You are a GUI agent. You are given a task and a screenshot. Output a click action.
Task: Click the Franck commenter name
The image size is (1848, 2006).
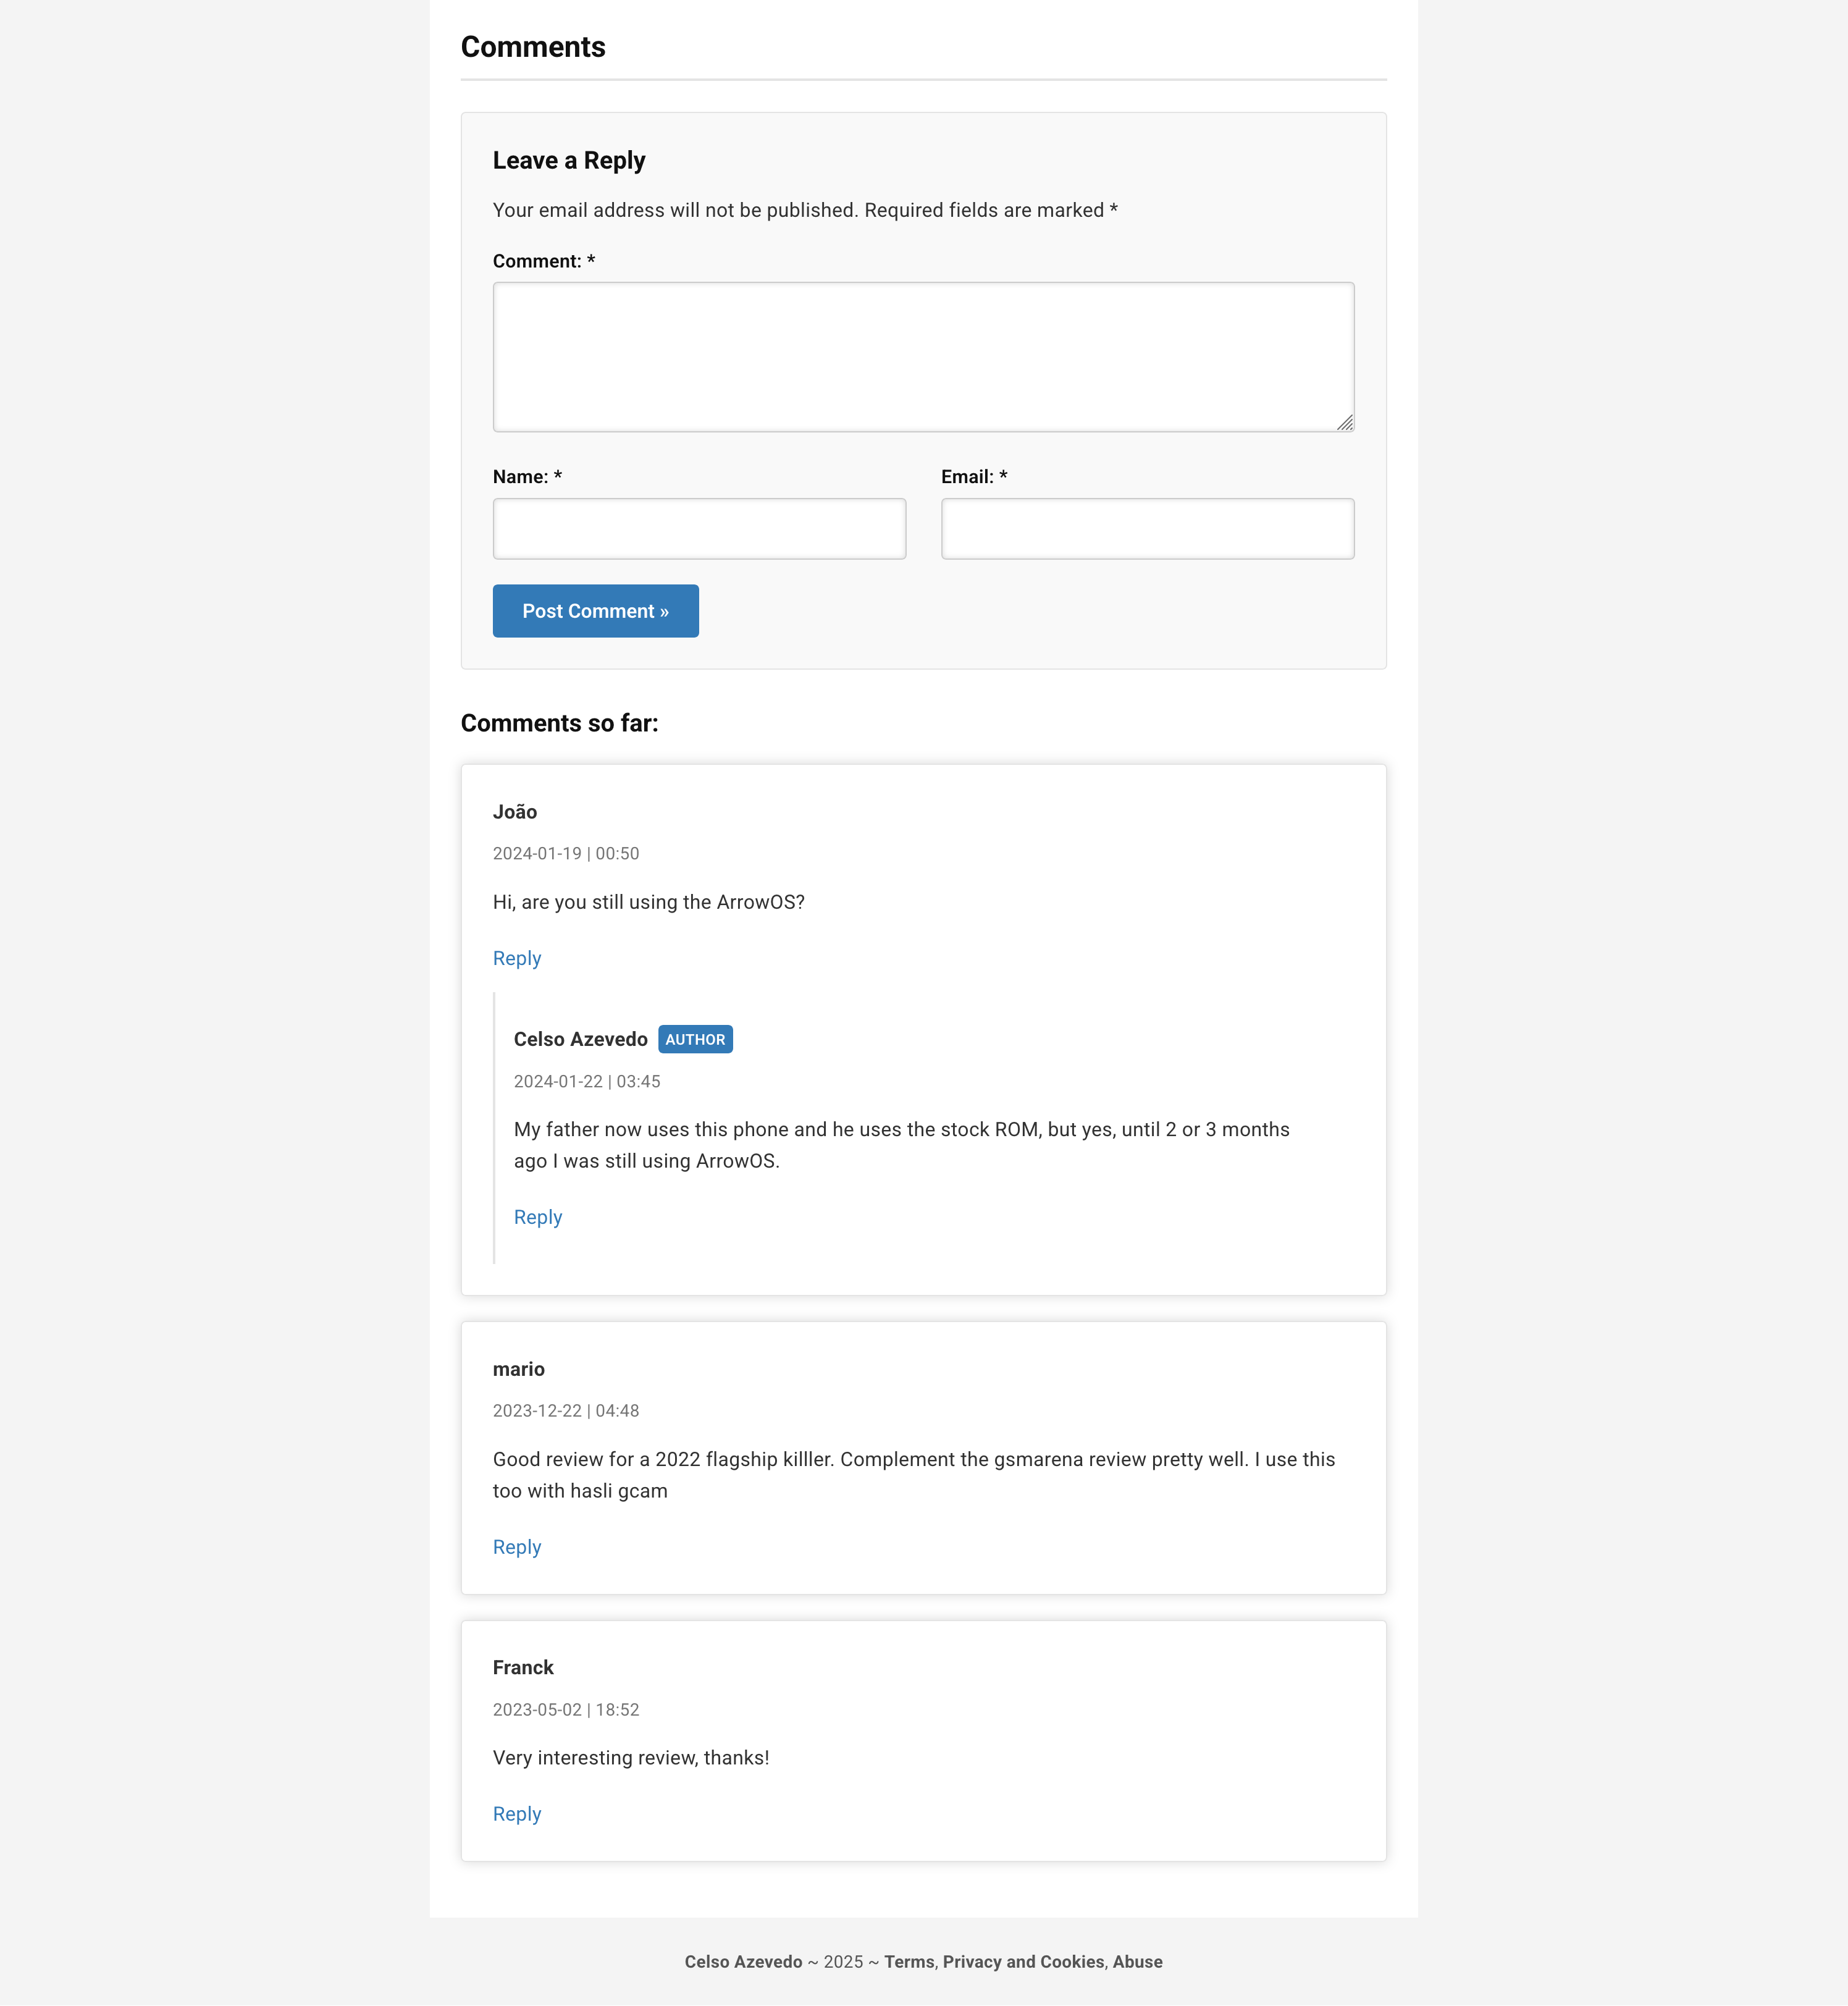coord(522,1667)
